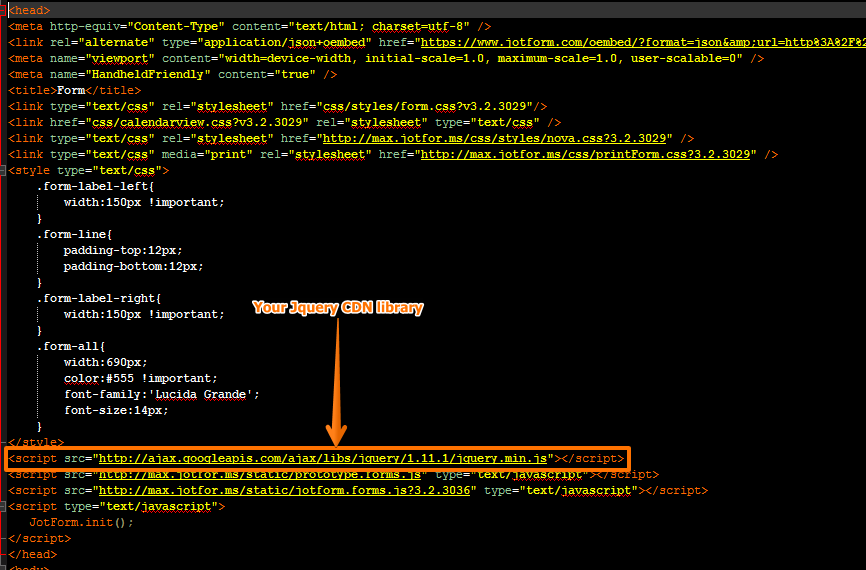Collapse the text/javascript script block fold marker
Image resolution: width=866 pixels, height=570 pixels.
pyautogui.click(x=4, y=506)
